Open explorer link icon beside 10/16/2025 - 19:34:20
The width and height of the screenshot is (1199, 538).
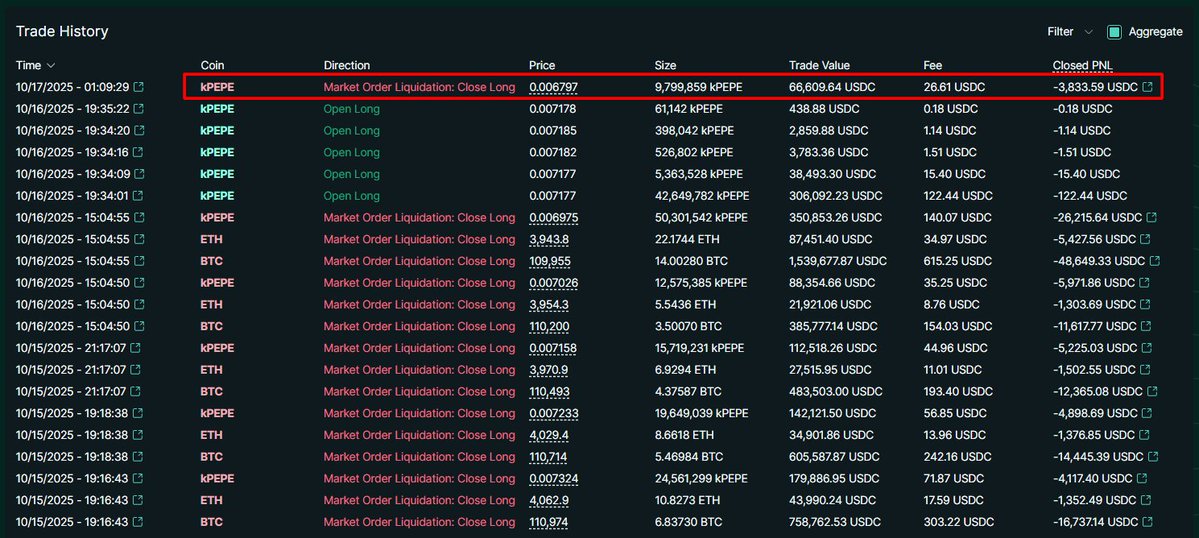tap(140, 131)
